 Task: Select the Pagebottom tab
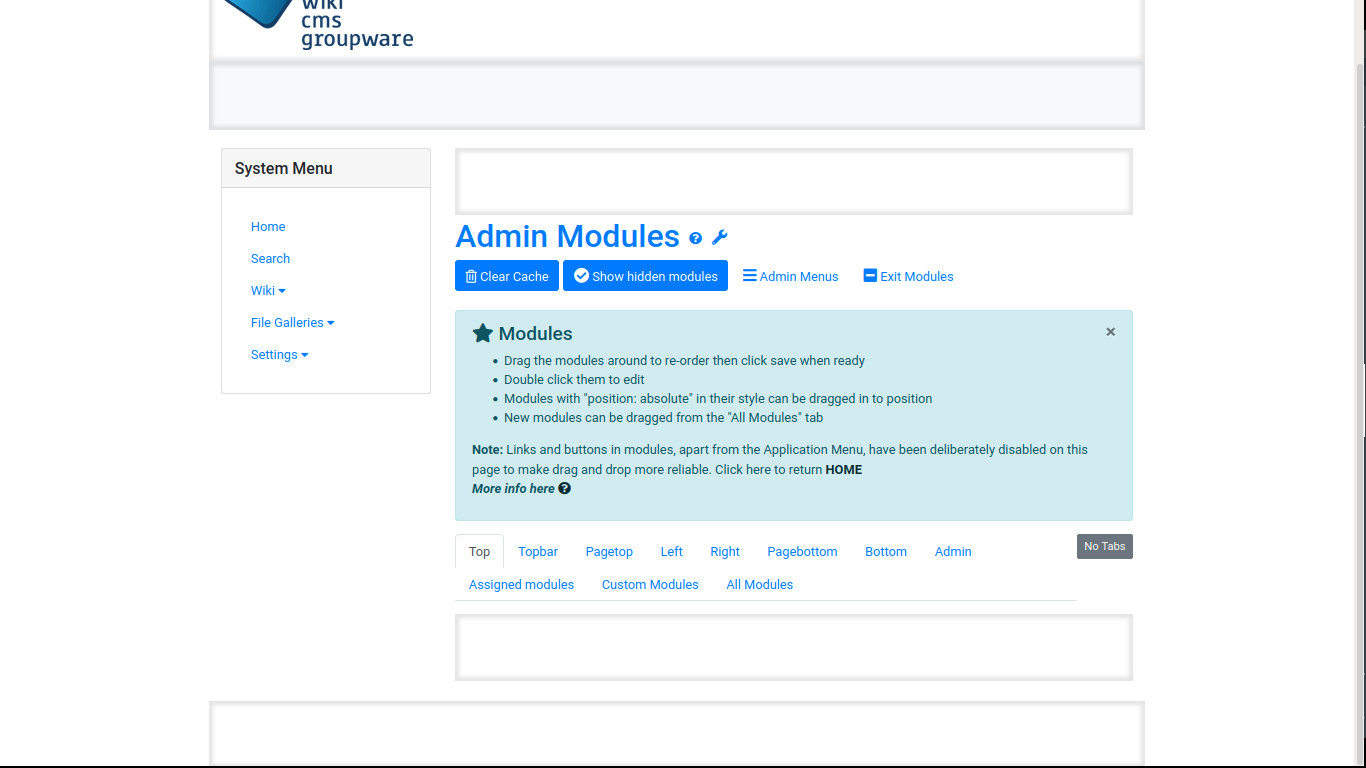pyautogui.click(x=802, y=552)
